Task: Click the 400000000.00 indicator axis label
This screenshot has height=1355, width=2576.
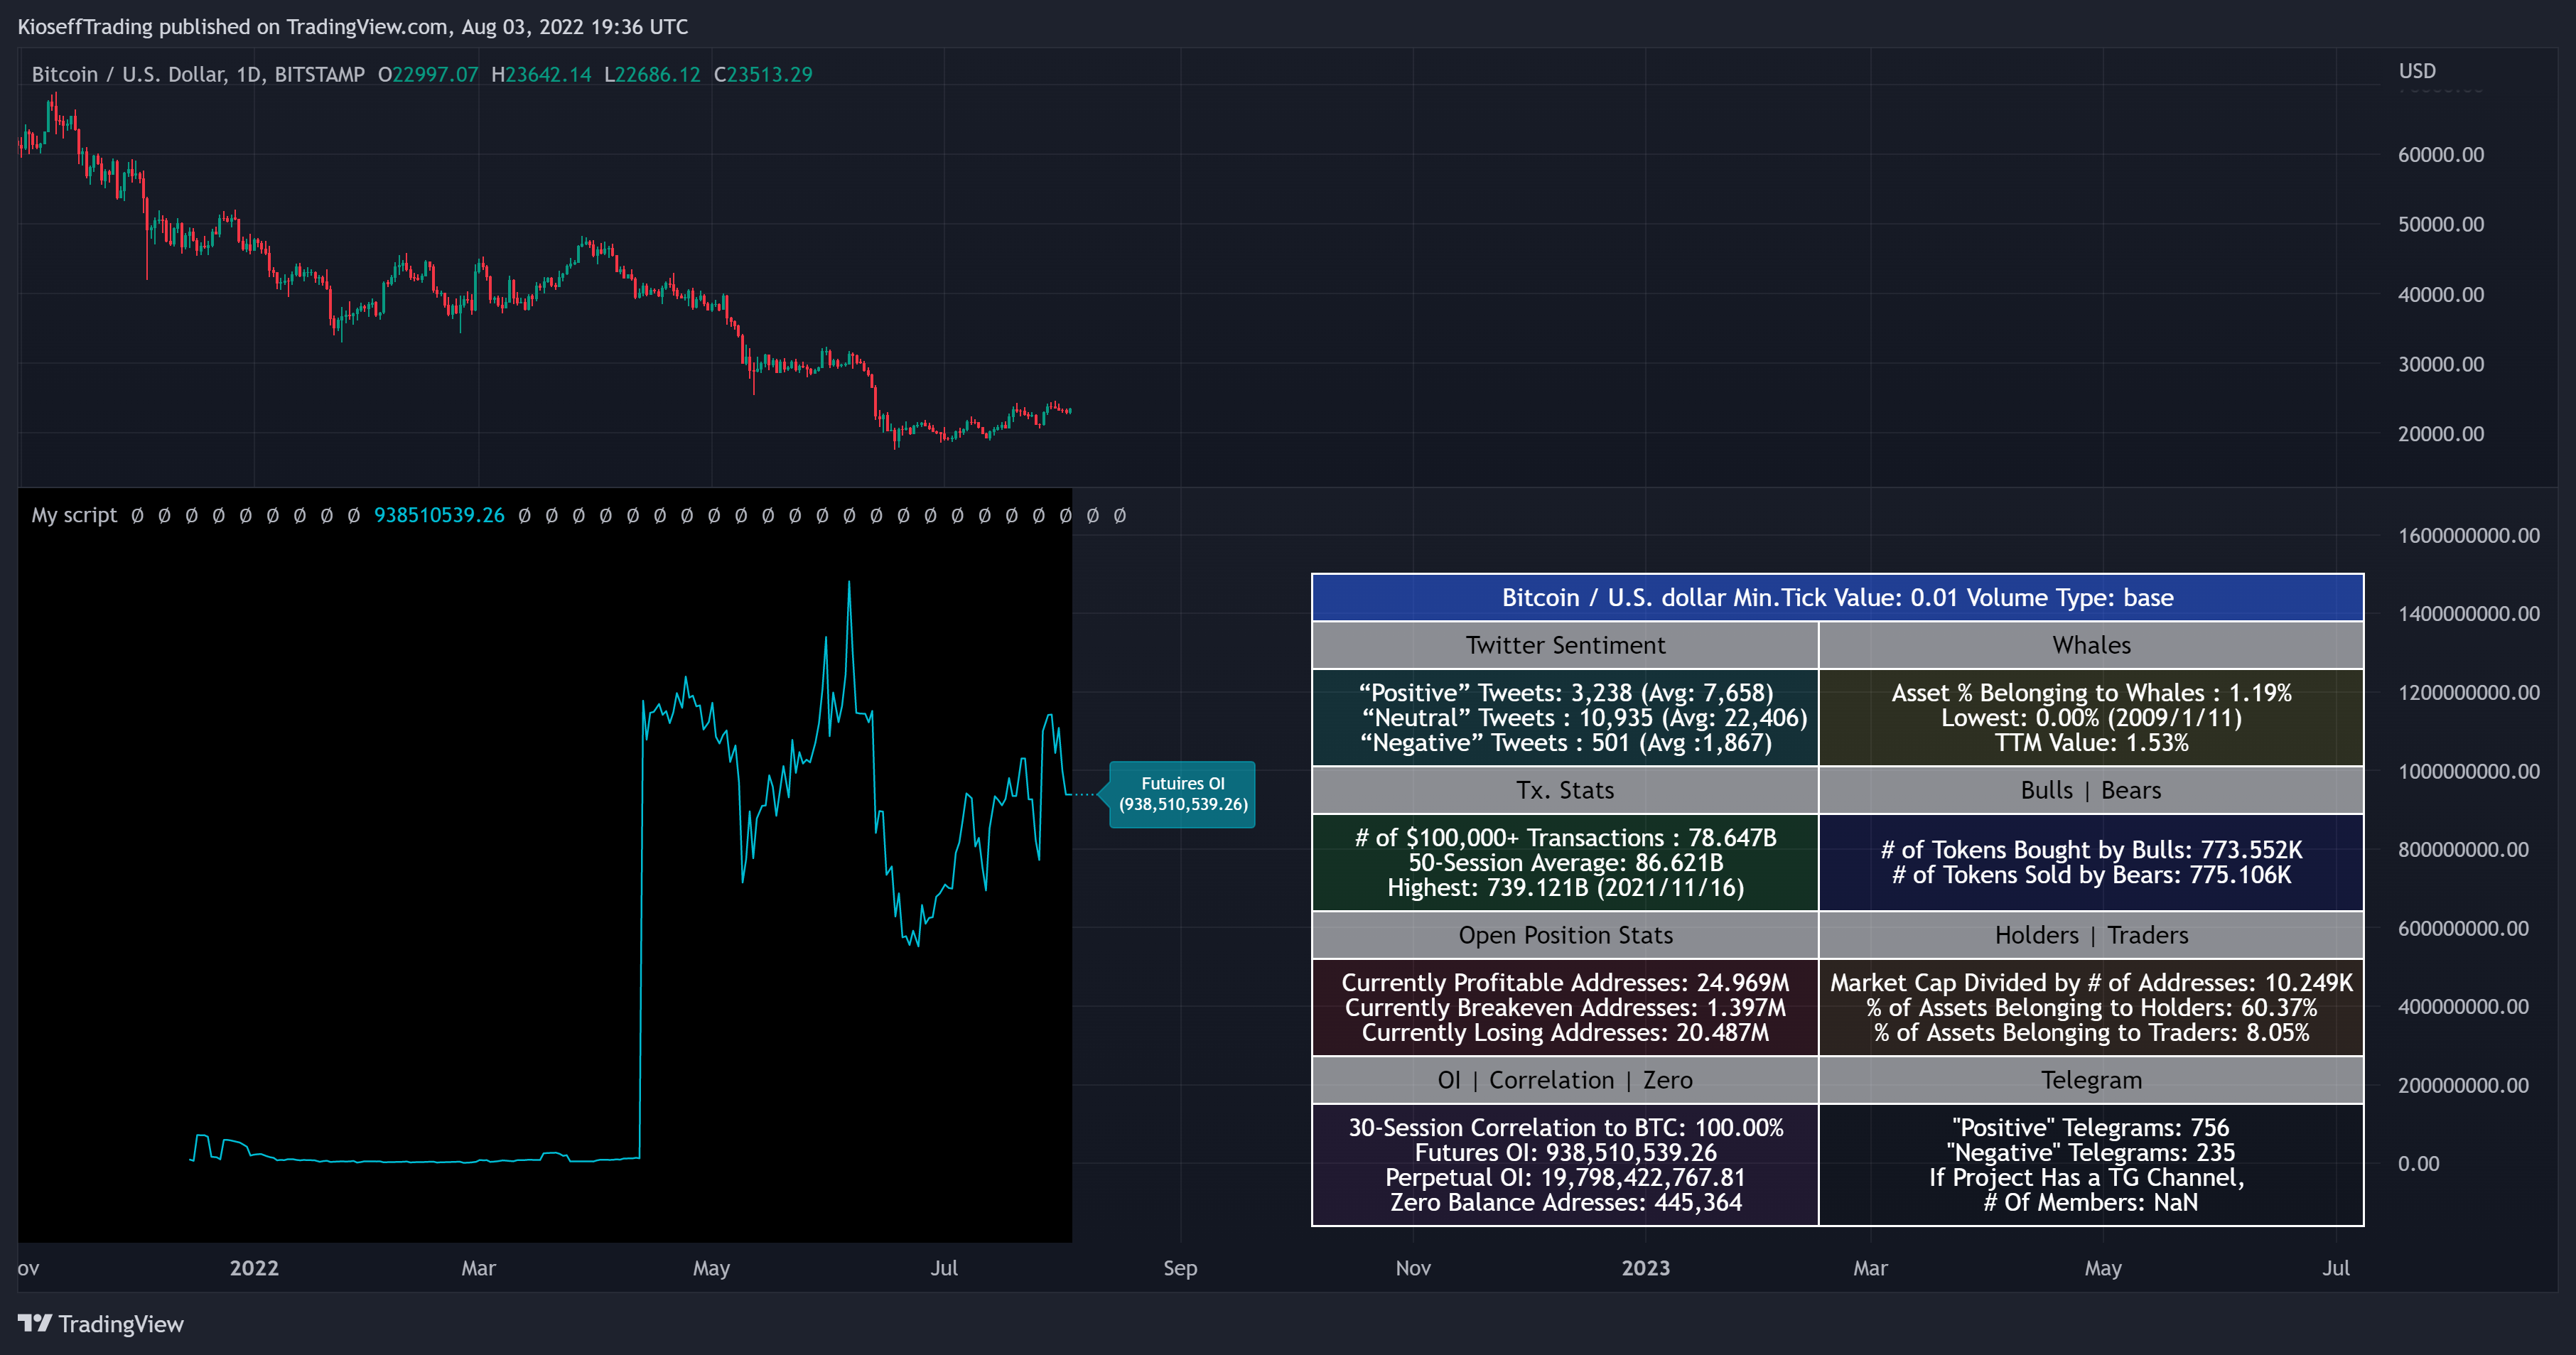Action: point(2463,1006)
